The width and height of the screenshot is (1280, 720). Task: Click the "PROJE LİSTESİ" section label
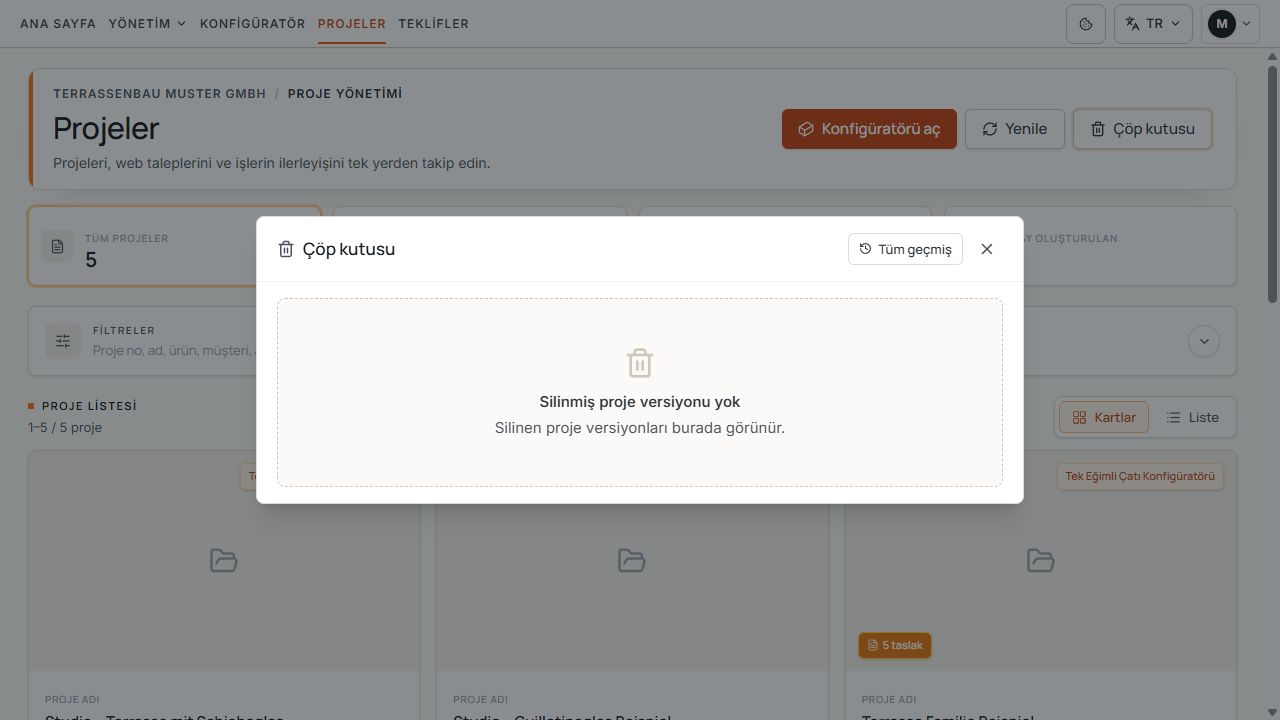coord(89,406)
